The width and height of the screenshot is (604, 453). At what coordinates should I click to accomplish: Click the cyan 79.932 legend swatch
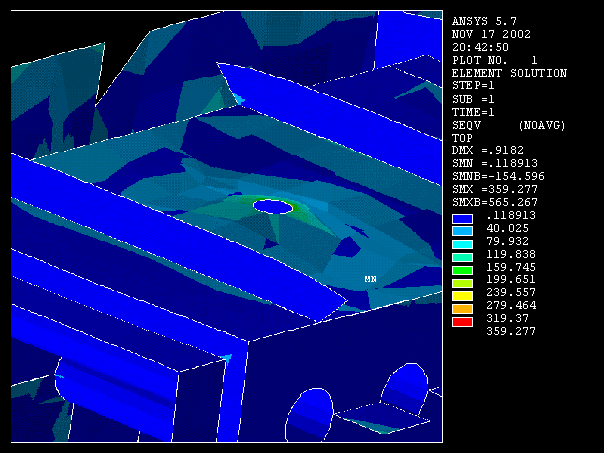point(462,242)
